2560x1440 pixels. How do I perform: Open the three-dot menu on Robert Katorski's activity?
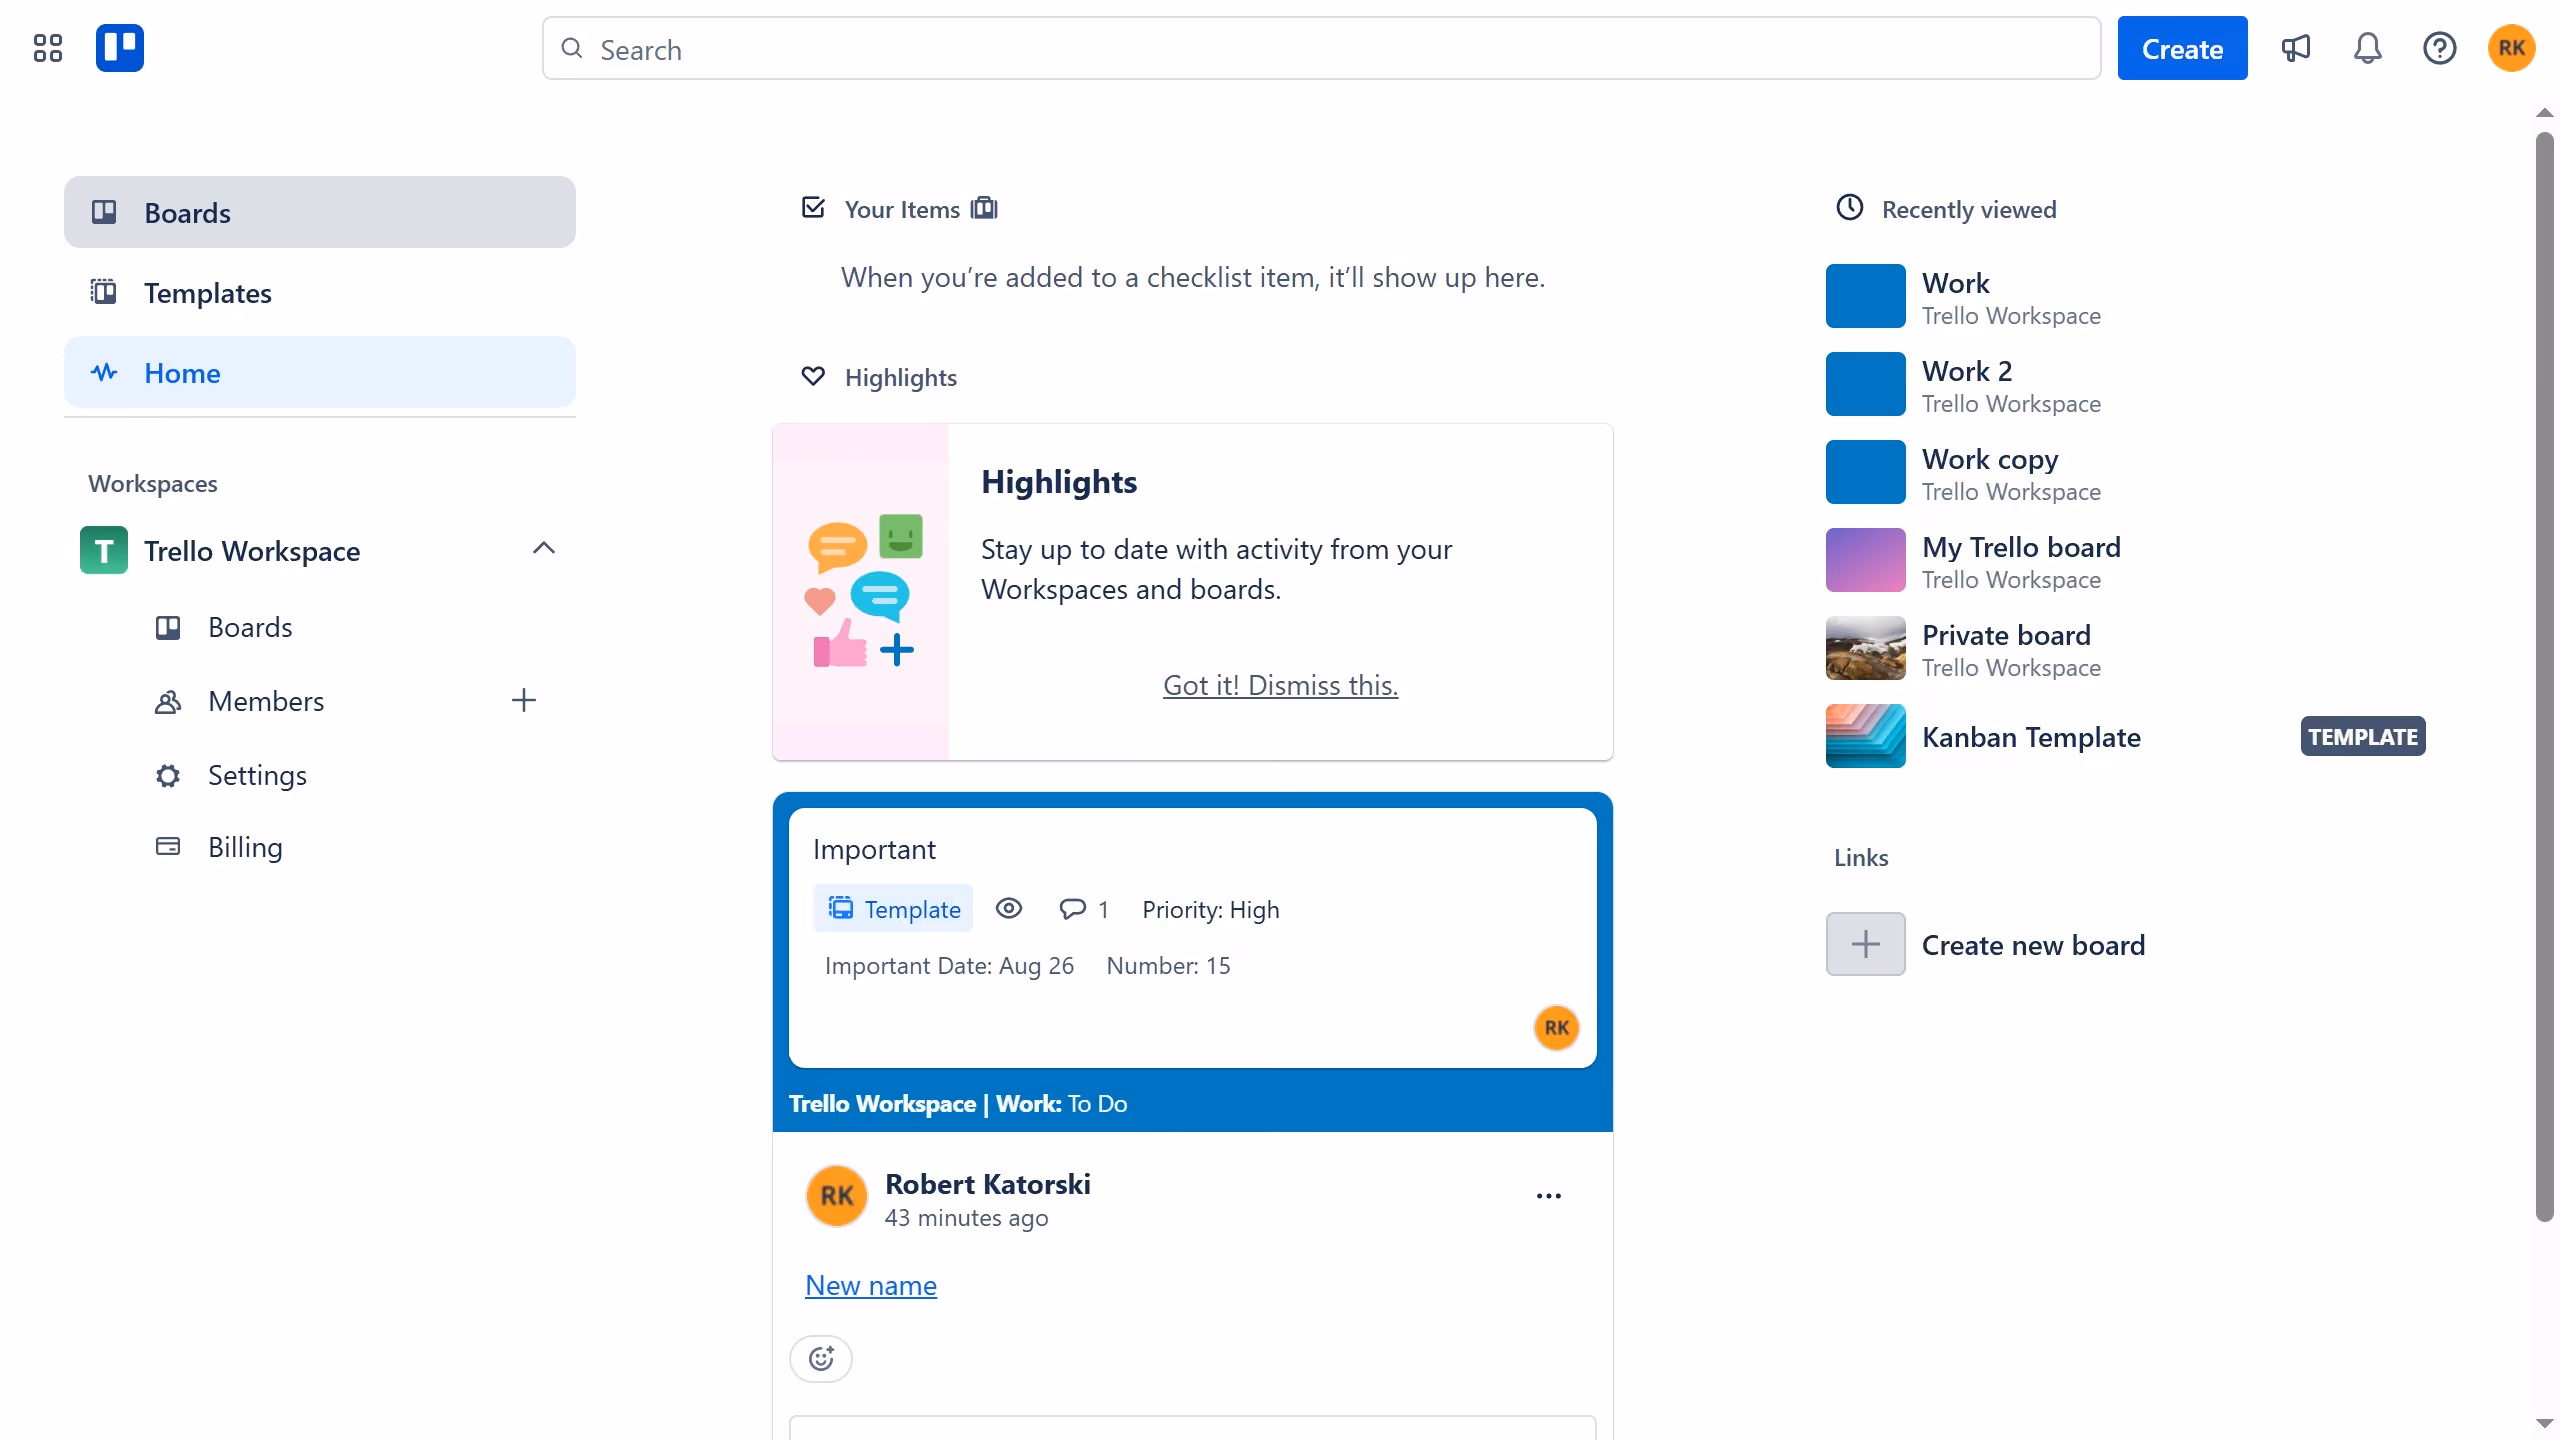[1549, 1196]
